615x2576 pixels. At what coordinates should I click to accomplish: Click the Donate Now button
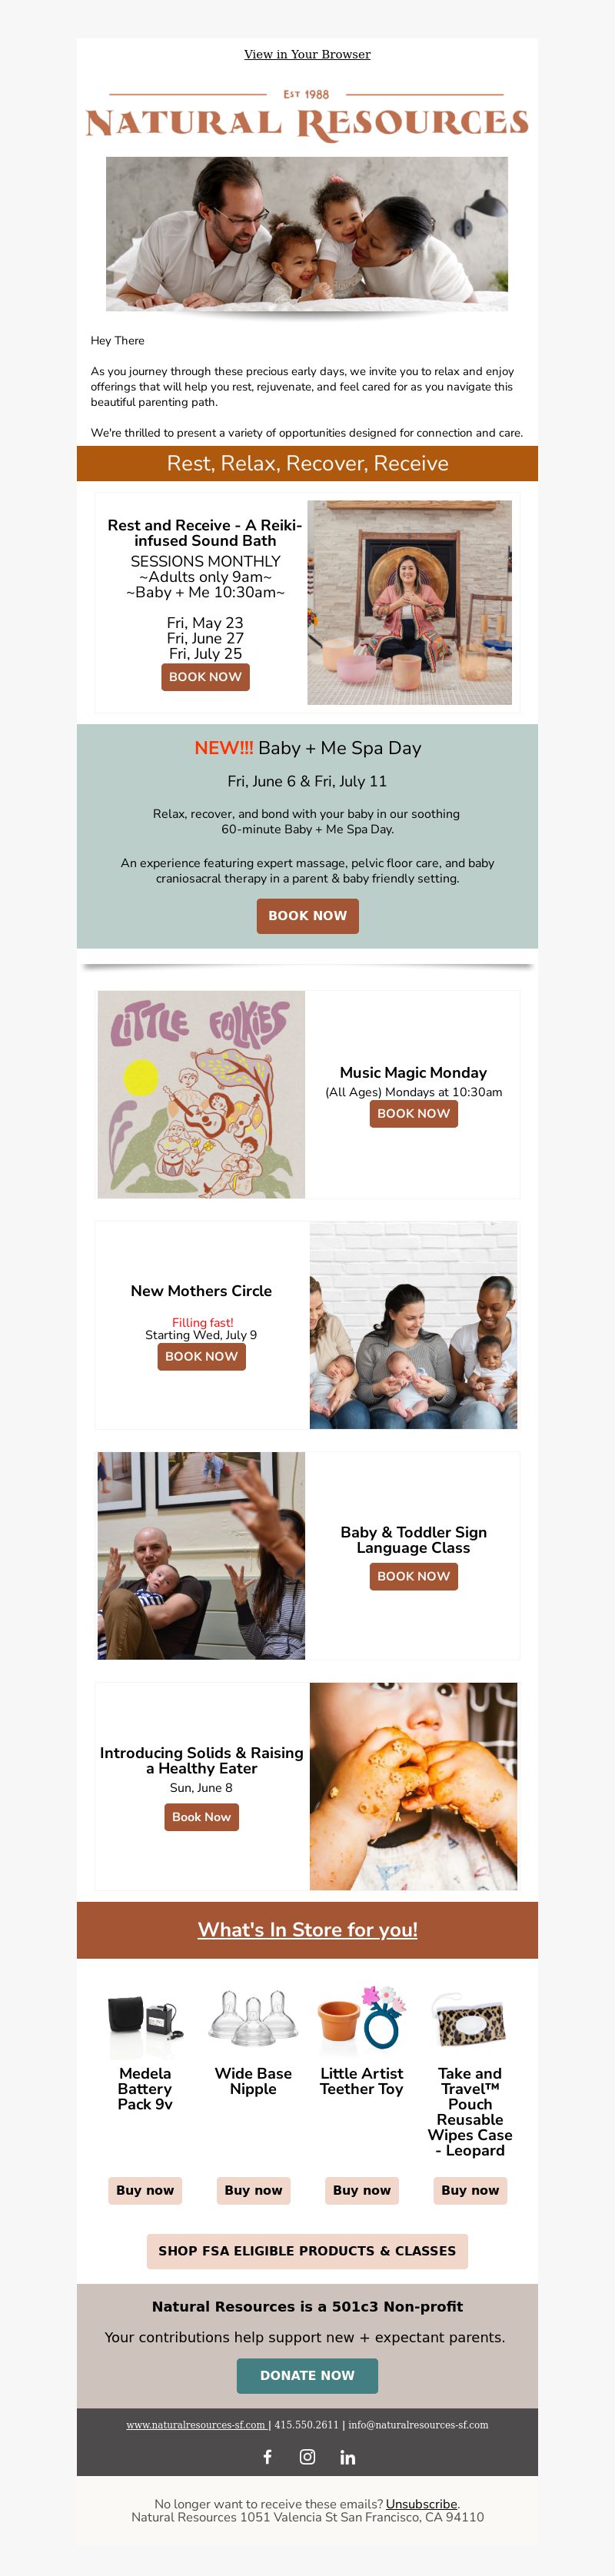coord(307,2375)
